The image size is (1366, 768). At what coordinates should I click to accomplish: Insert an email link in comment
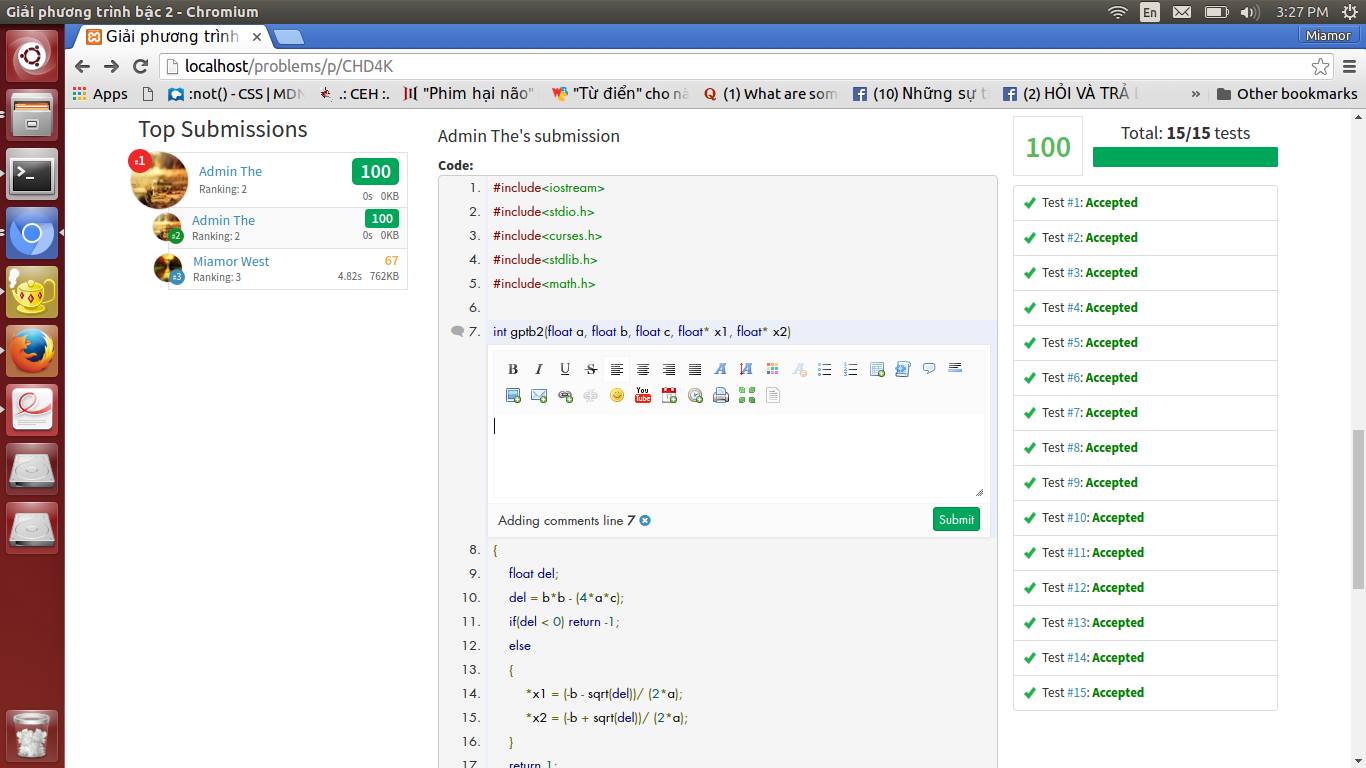[539, 396]
